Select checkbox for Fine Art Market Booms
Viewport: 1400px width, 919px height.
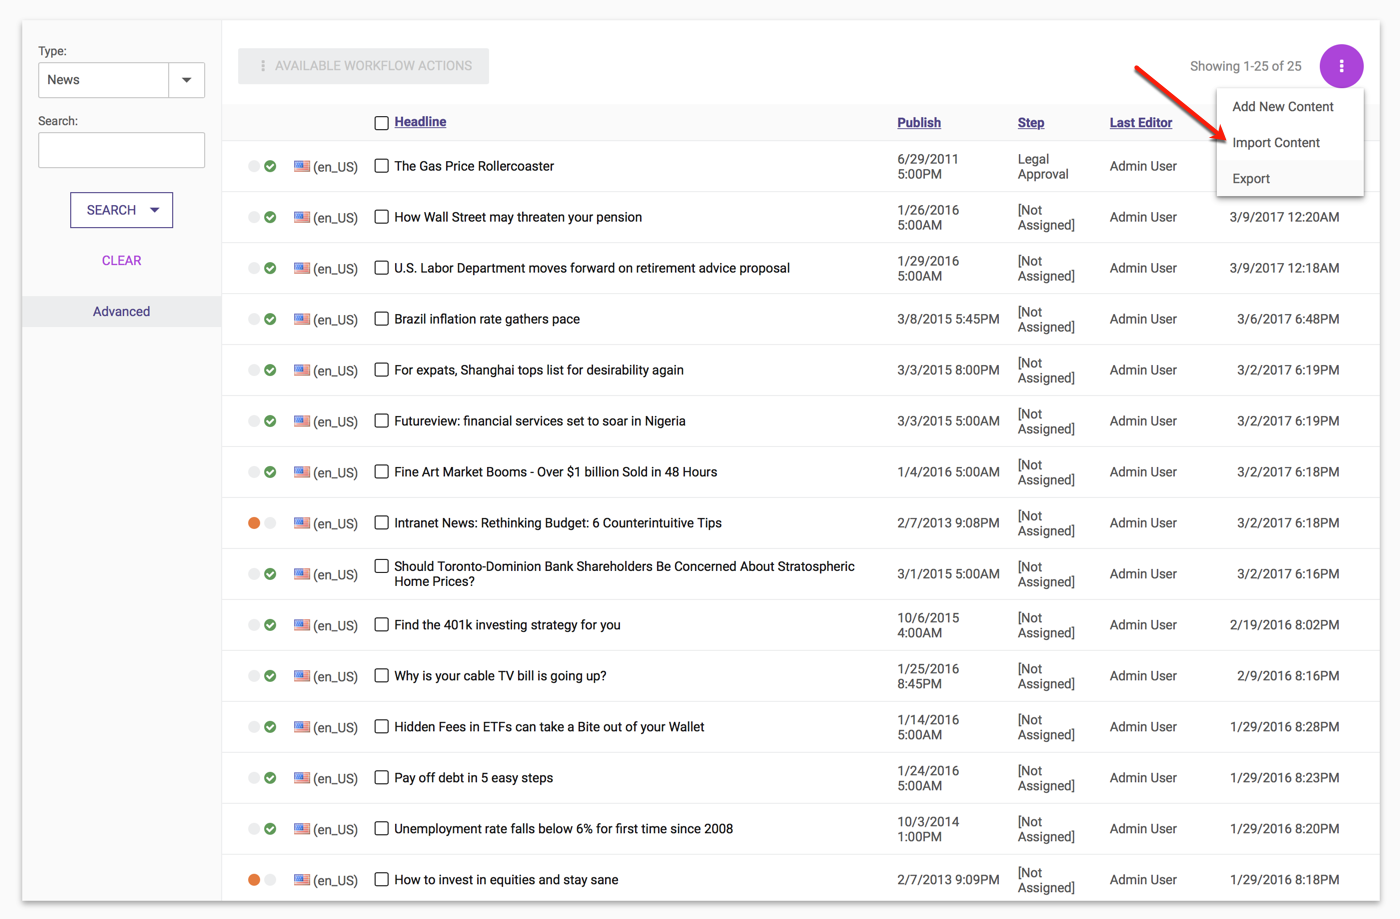click(x=381, y=472)
